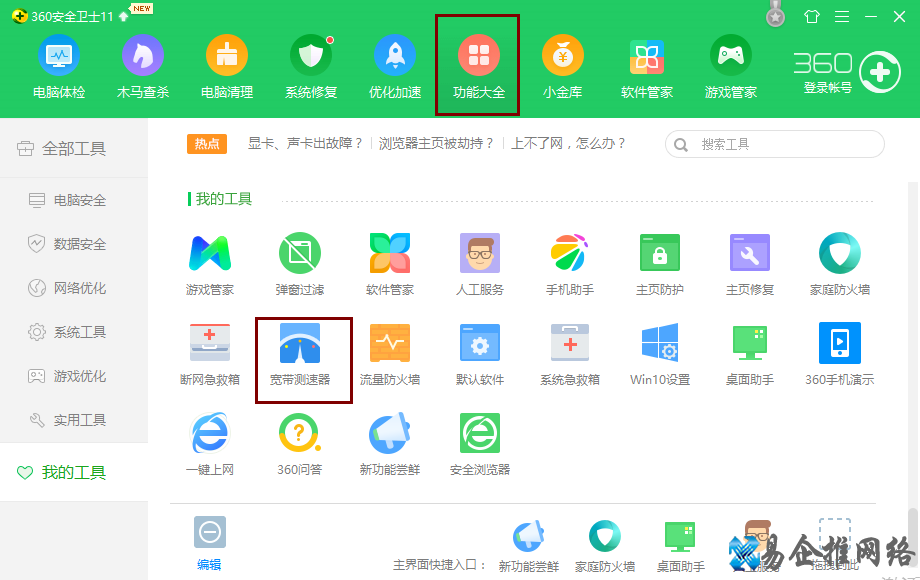
Task: Open 显卡、声卡出故障 help link
Action: (x=307, y=143)
